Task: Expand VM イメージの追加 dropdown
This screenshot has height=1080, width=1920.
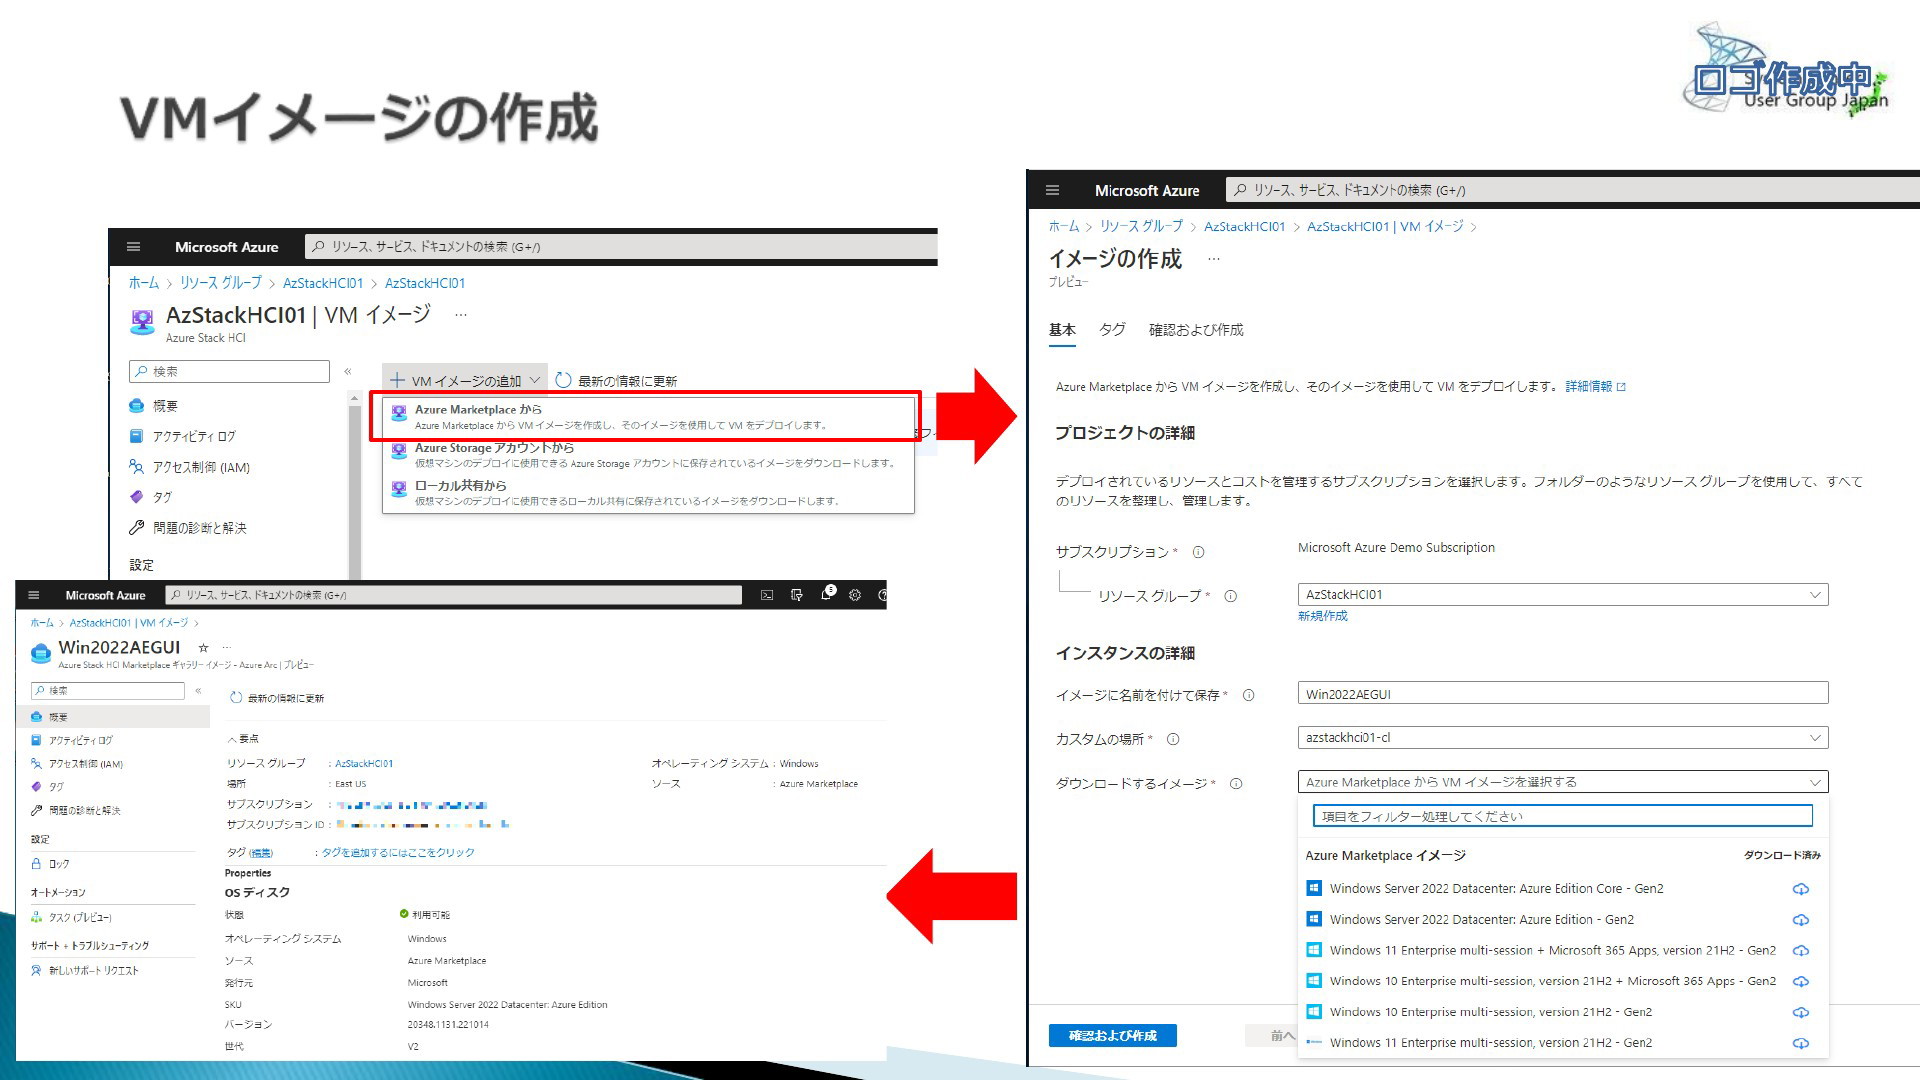Action: coord(465,381)
